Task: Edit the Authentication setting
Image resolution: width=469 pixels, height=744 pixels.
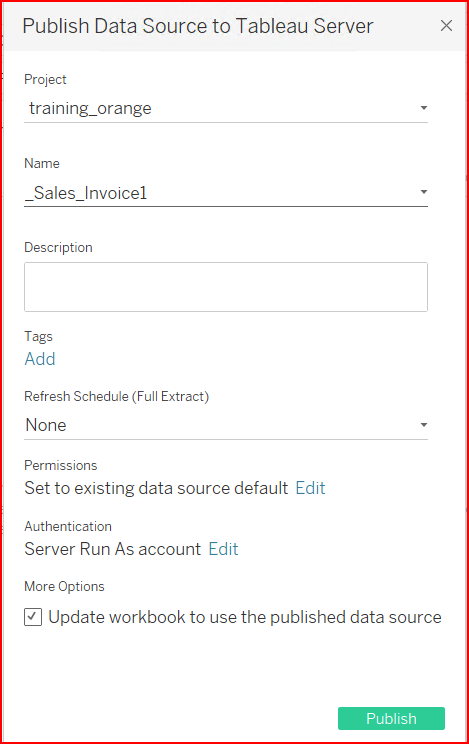Action: coord(224,549)
